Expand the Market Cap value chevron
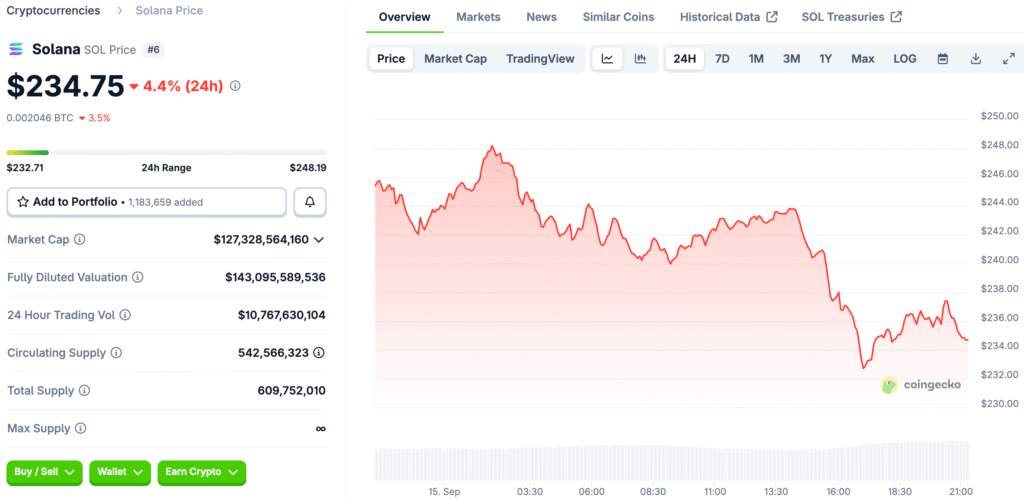This screenshot has height=499, width=1024. [x=319, y=240]
